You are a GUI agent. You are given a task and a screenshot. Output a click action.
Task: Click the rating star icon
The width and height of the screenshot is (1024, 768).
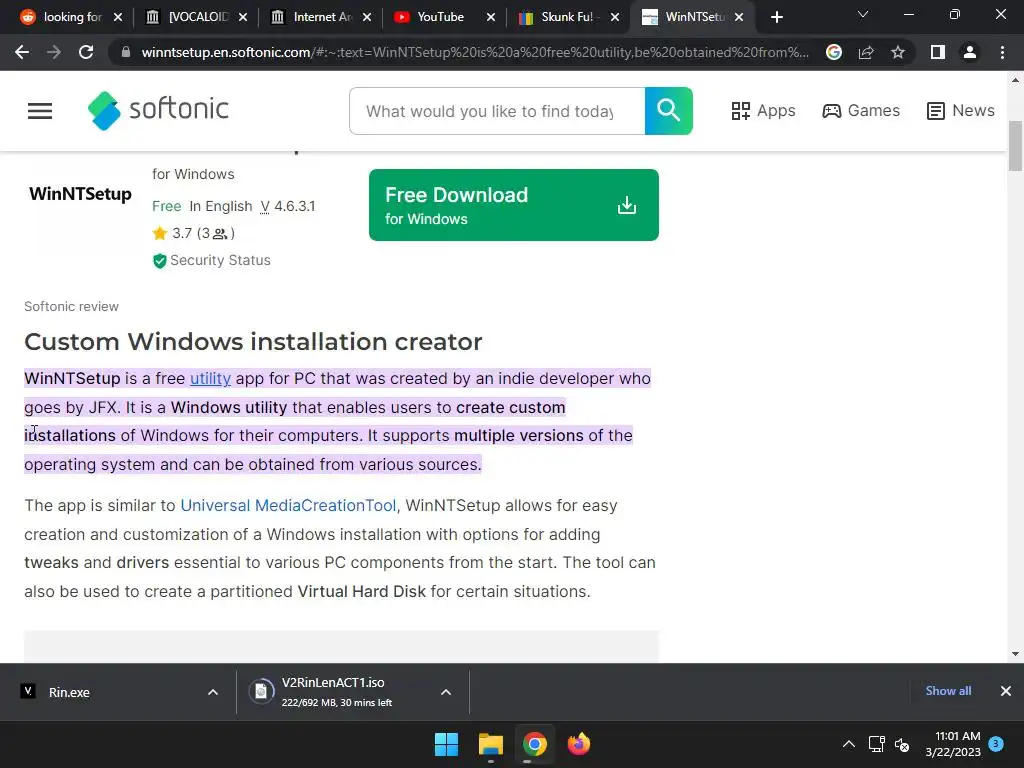pos(159,233)
